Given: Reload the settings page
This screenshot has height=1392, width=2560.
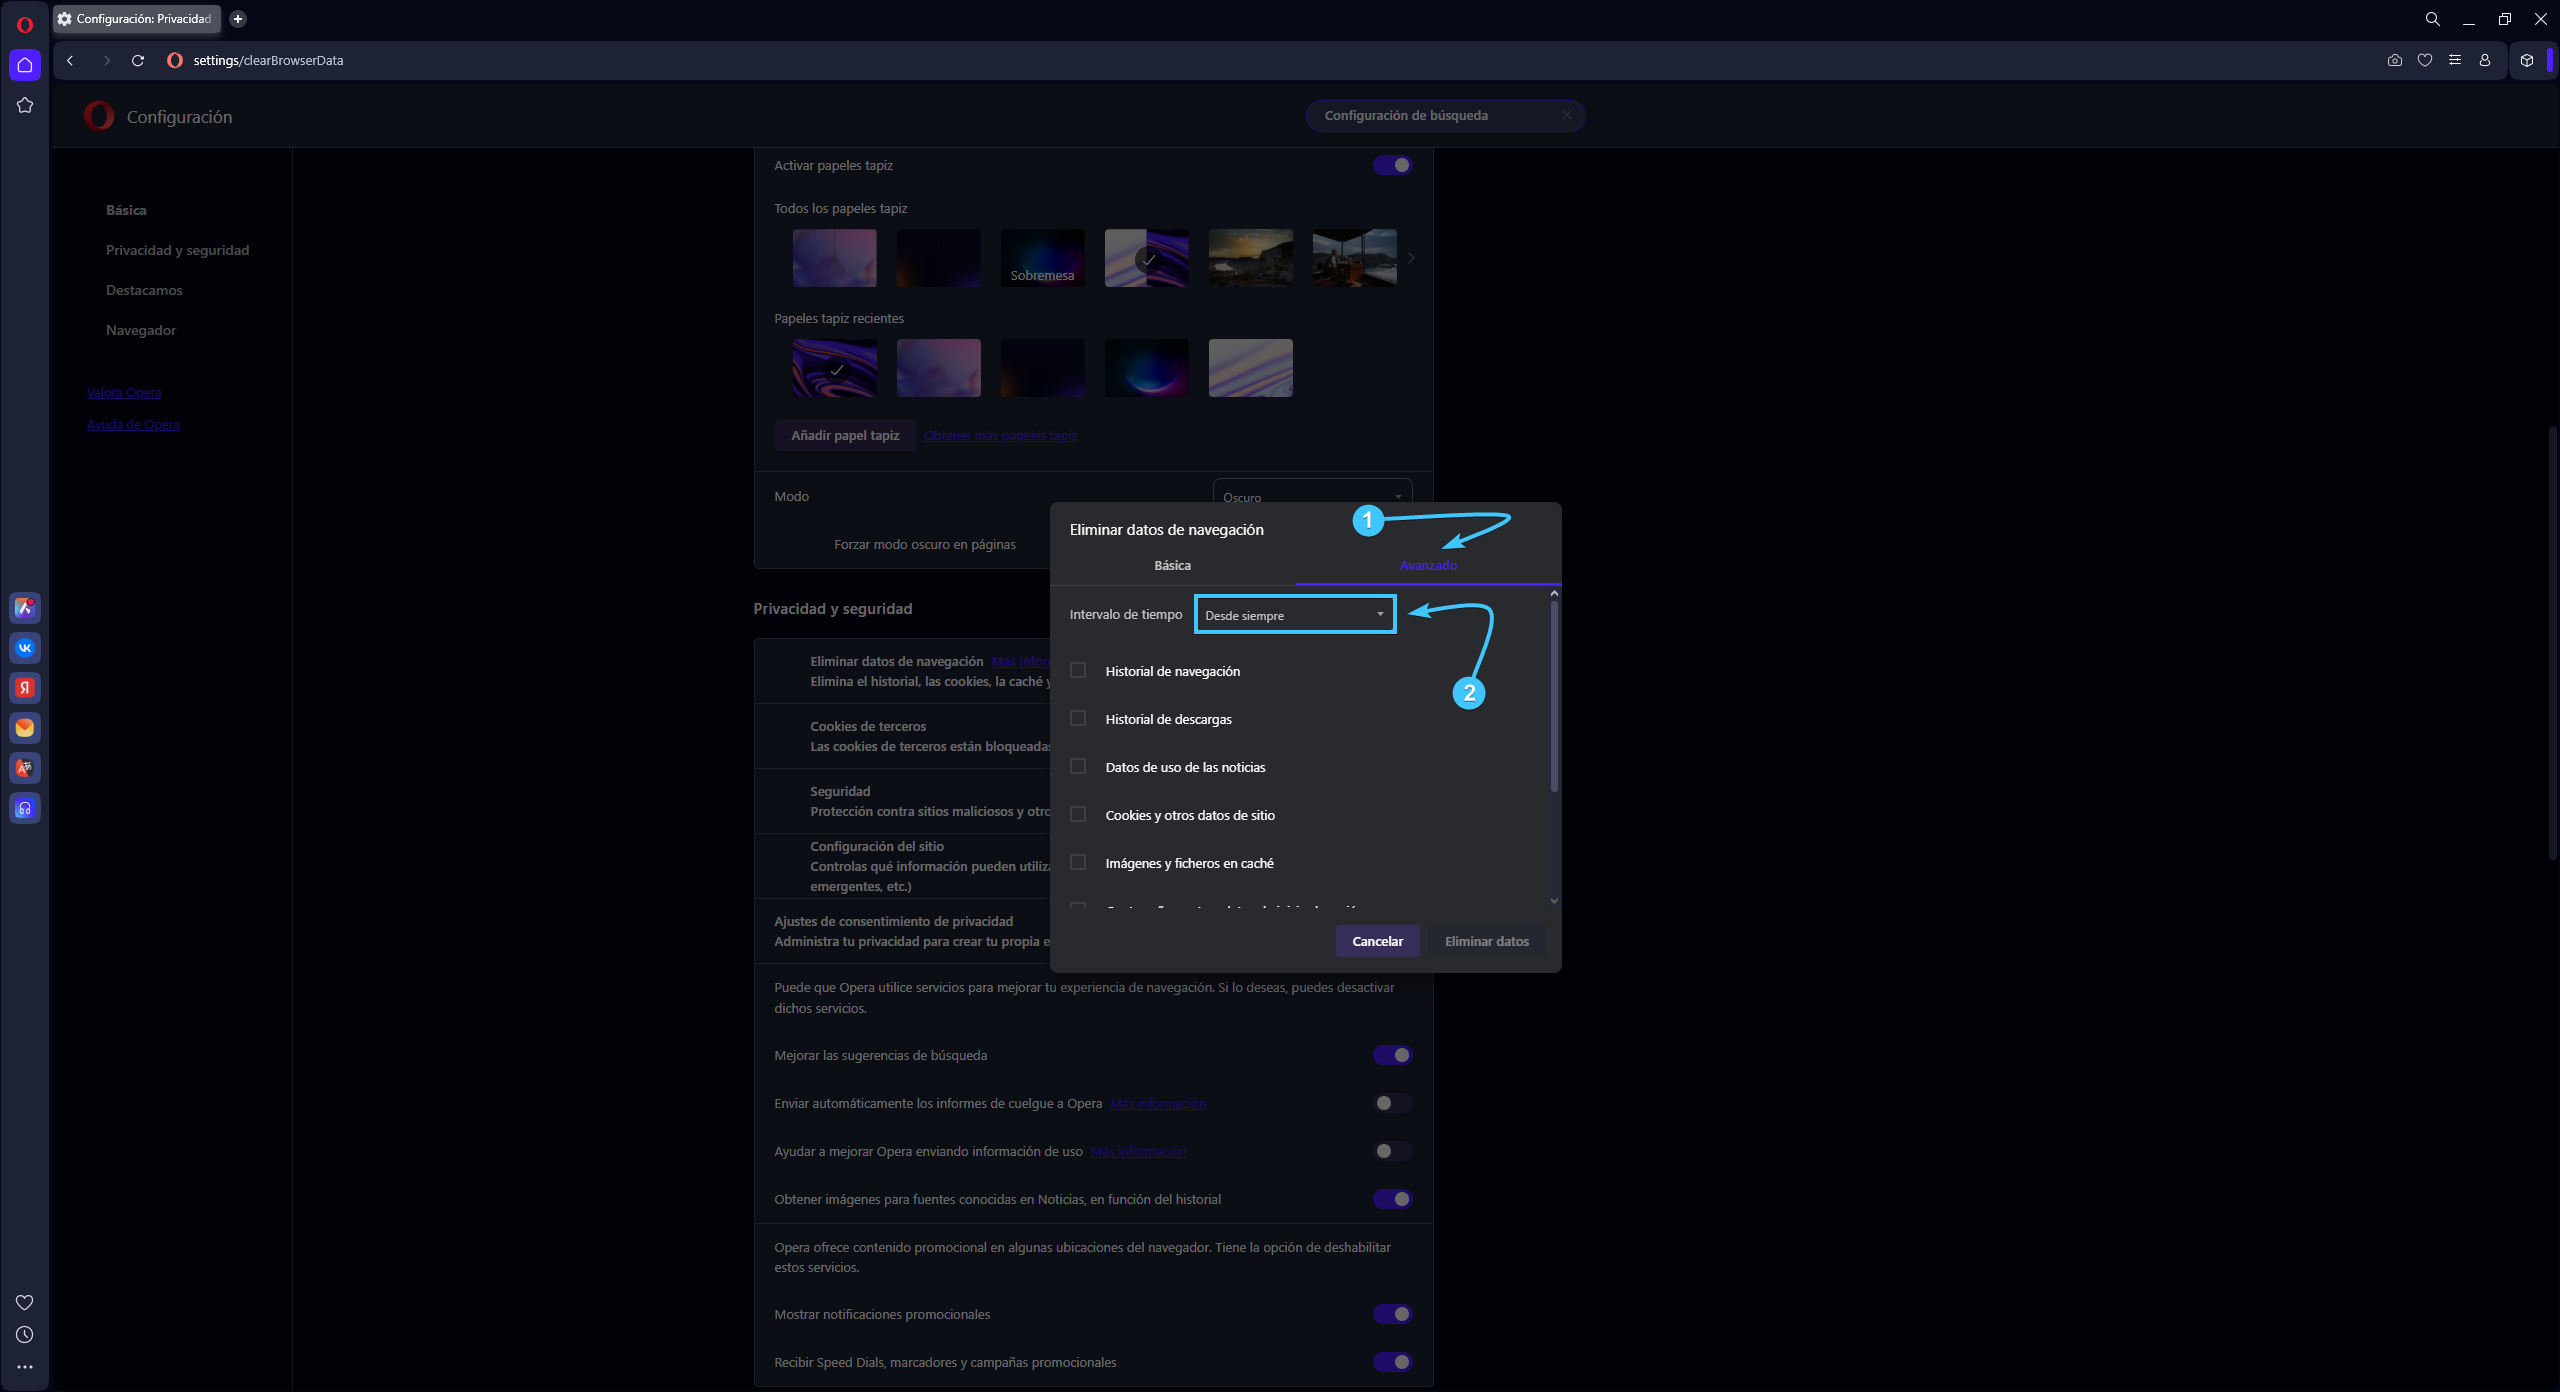Looking at the screenshot, I should click(x=138, y=60).
